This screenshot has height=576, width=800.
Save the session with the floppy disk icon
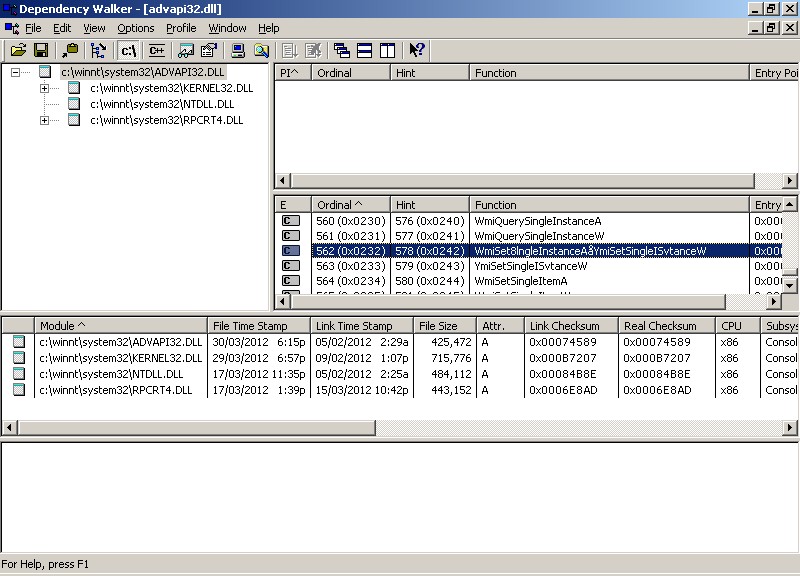click(x=41, y=50)
